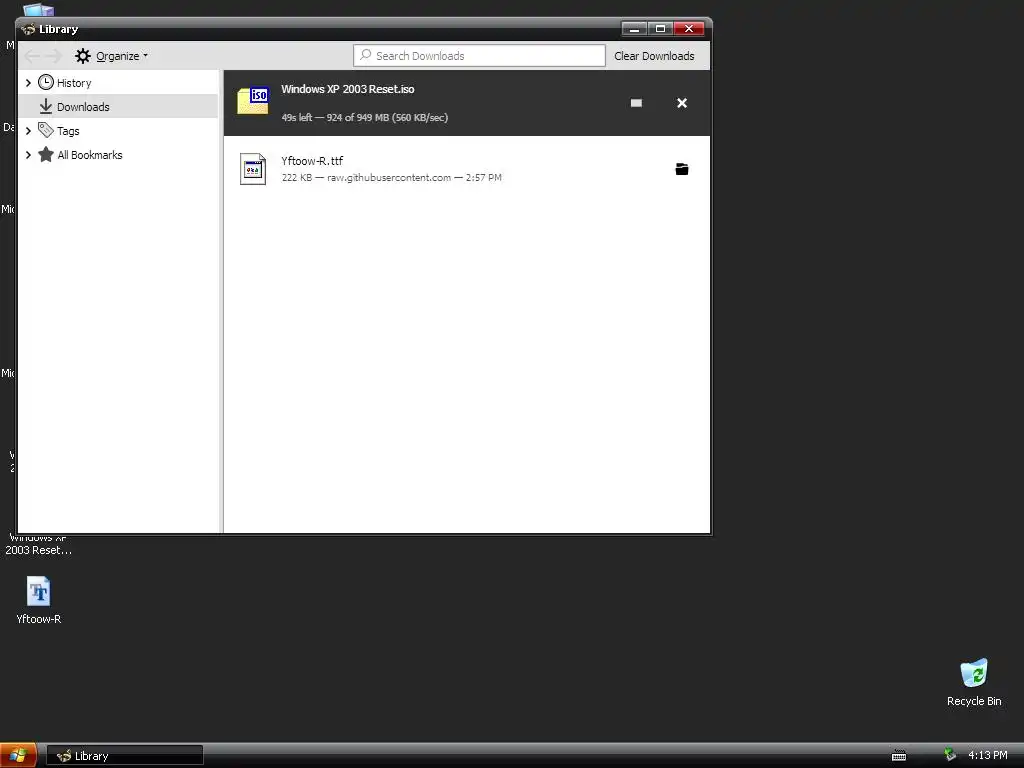1024x768 pixels.
Task: Cancel the Windows XP 2003 Reset.iso download
Action: tap(682, 103)
